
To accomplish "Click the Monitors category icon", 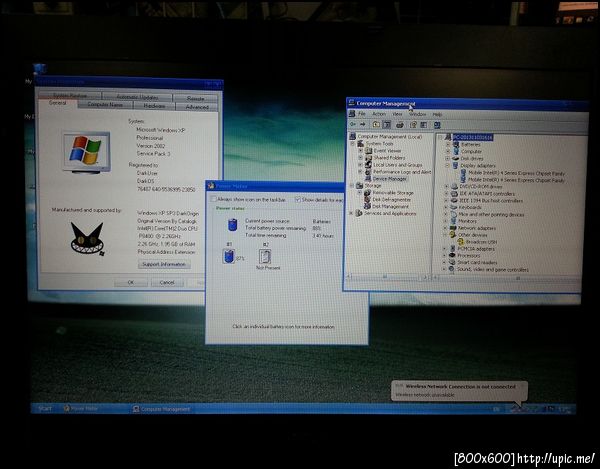I will point(454,221).
